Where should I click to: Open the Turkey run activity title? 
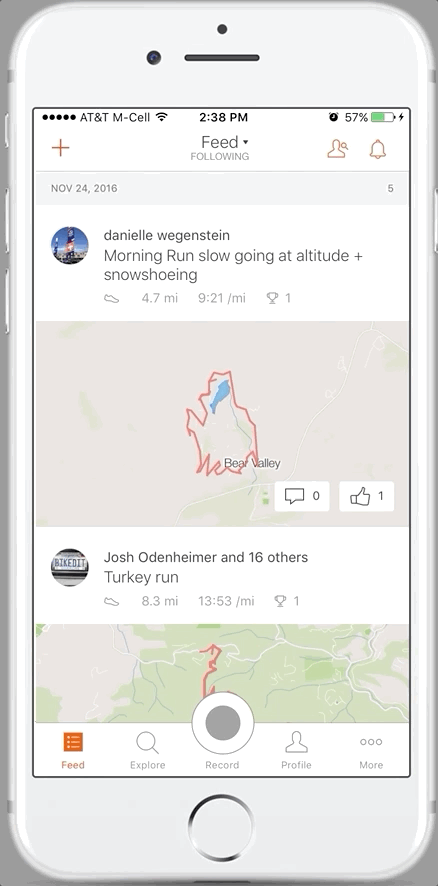click(141, 577)
